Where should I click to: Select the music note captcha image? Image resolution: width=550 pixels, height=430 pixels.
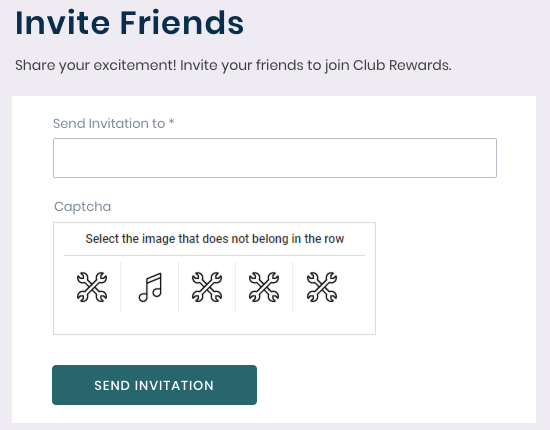coord(150,287)
